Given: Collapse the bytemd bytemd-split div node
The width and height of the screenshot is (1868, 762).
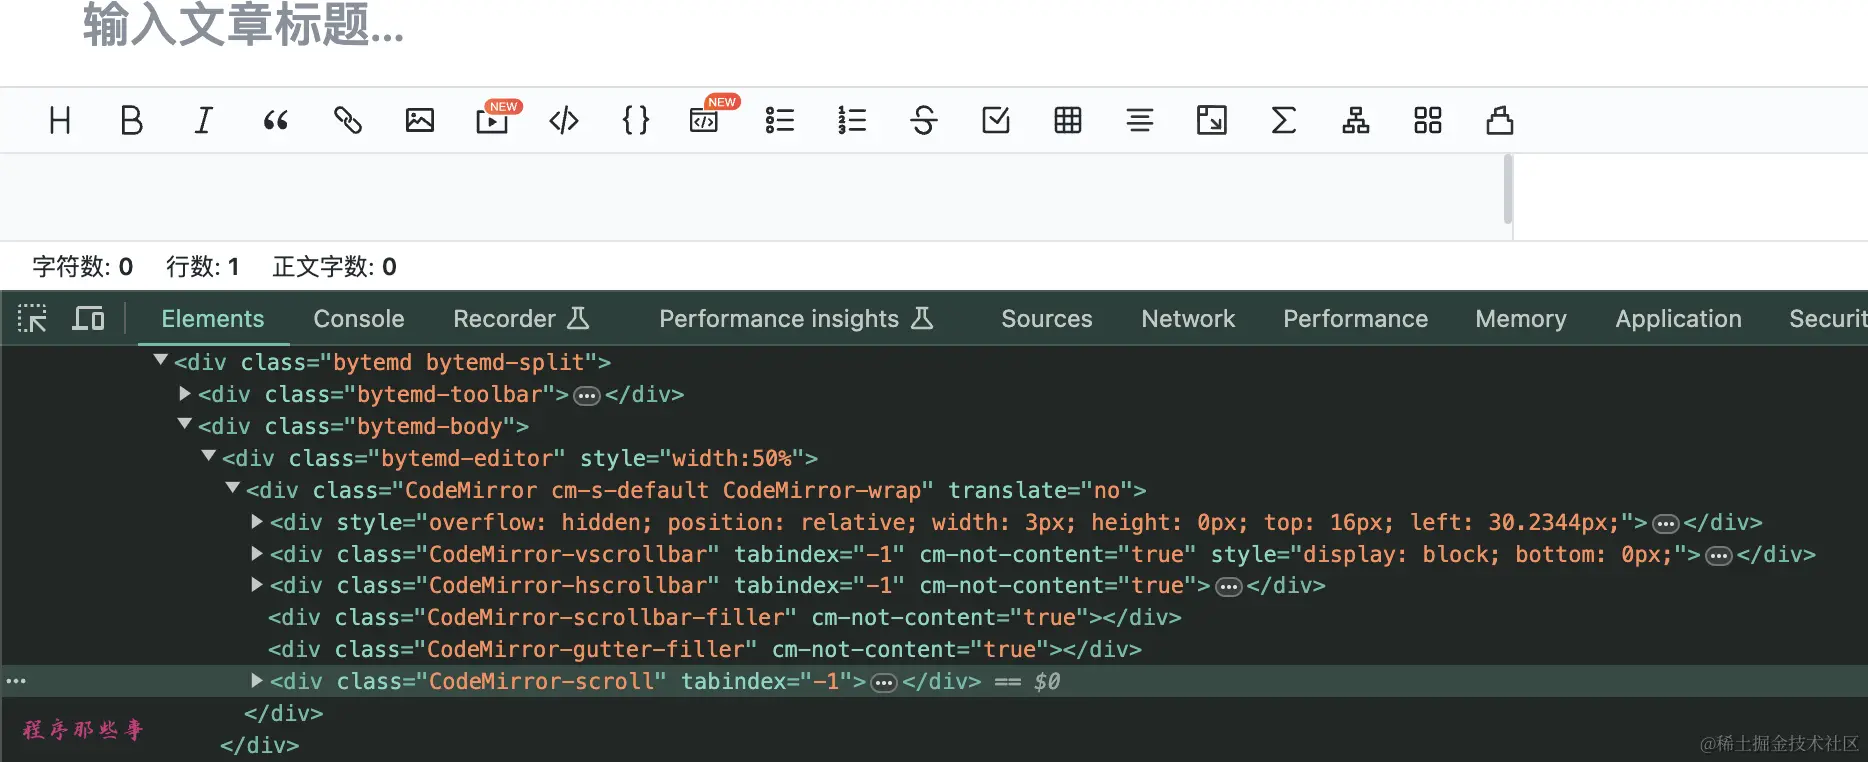Looking at the screenshot, I should point(160,360).
